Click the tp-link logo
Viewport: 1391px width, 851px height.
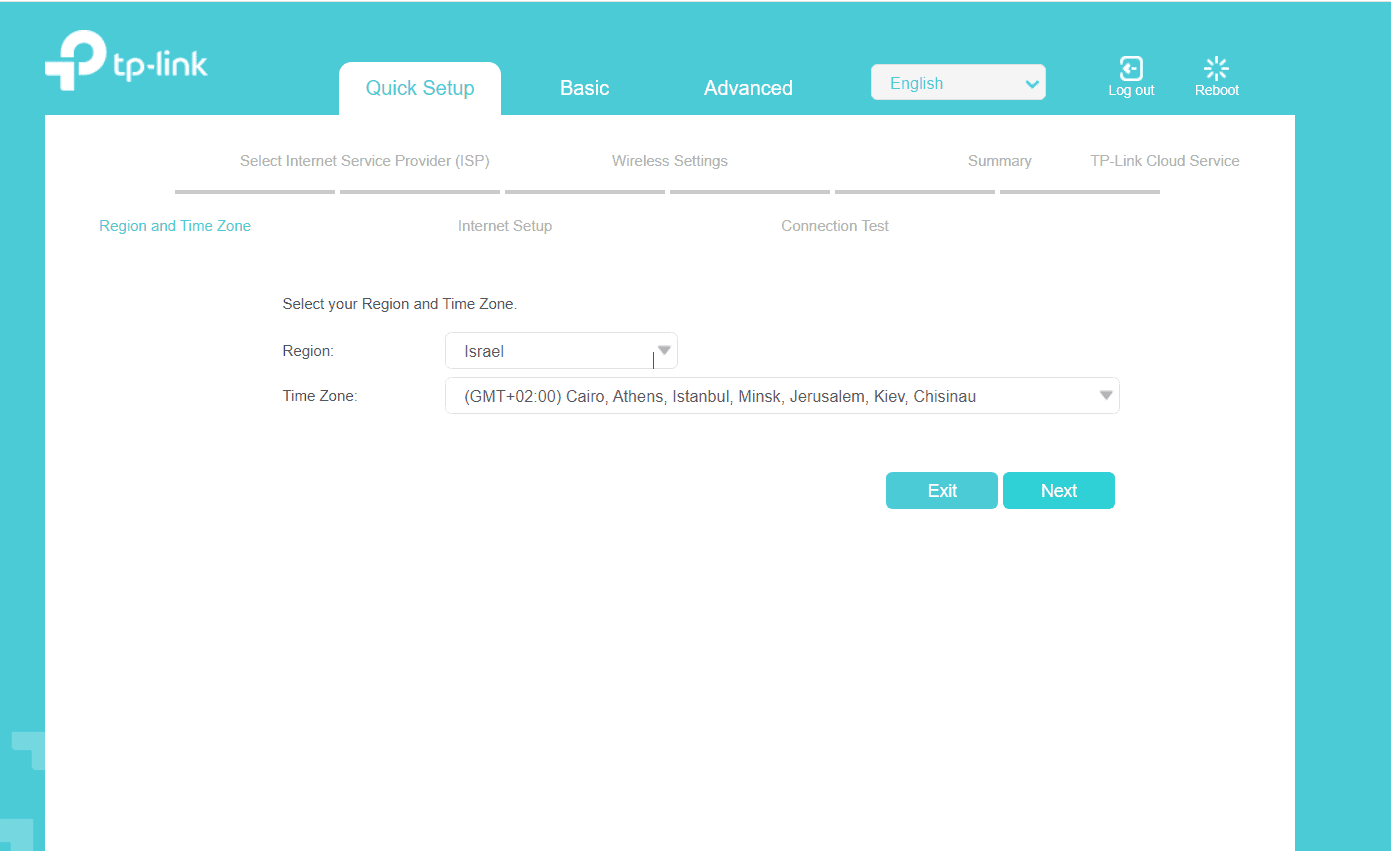[x=126, y=62]
